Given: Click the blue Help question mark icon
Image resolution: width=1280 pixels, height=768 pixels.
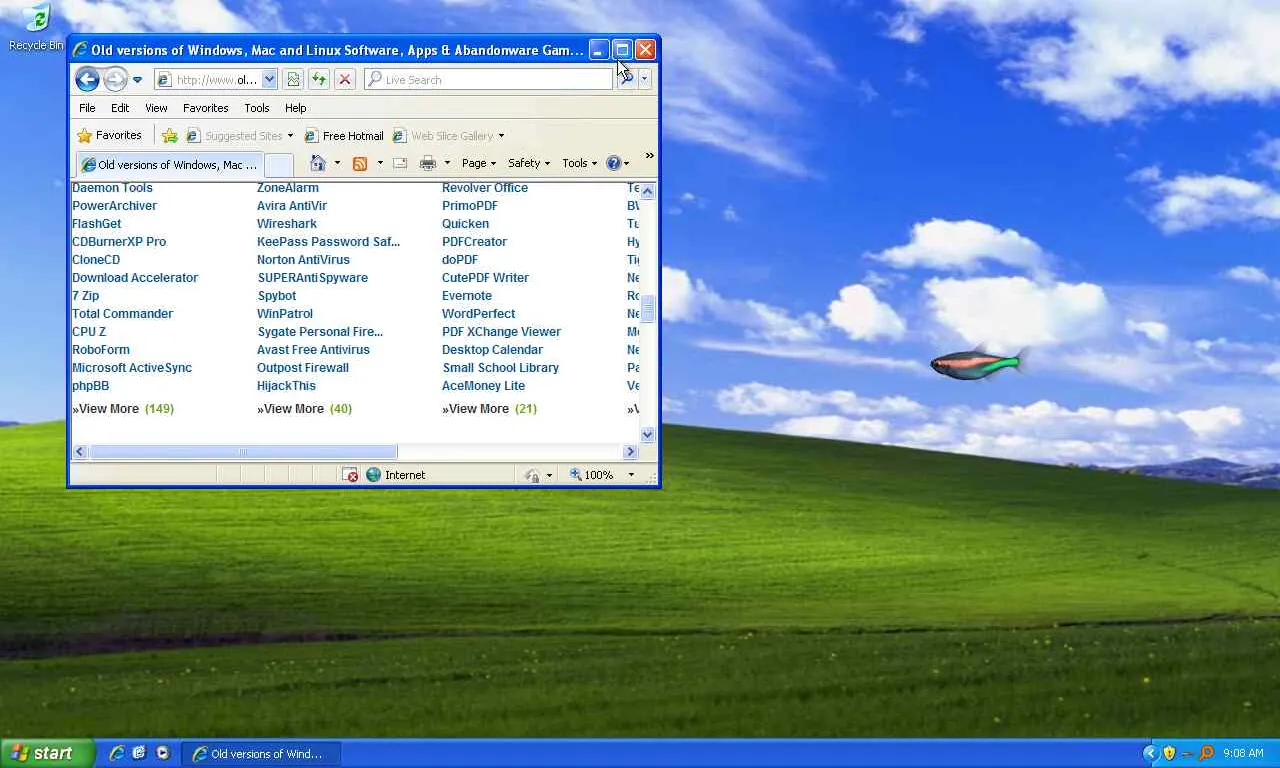Looking at the screenshot, I should pos(613,163).
